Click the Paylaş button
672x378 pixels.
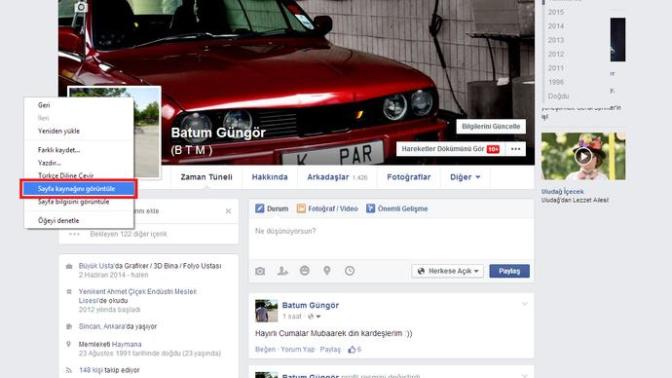click(510, 271)
